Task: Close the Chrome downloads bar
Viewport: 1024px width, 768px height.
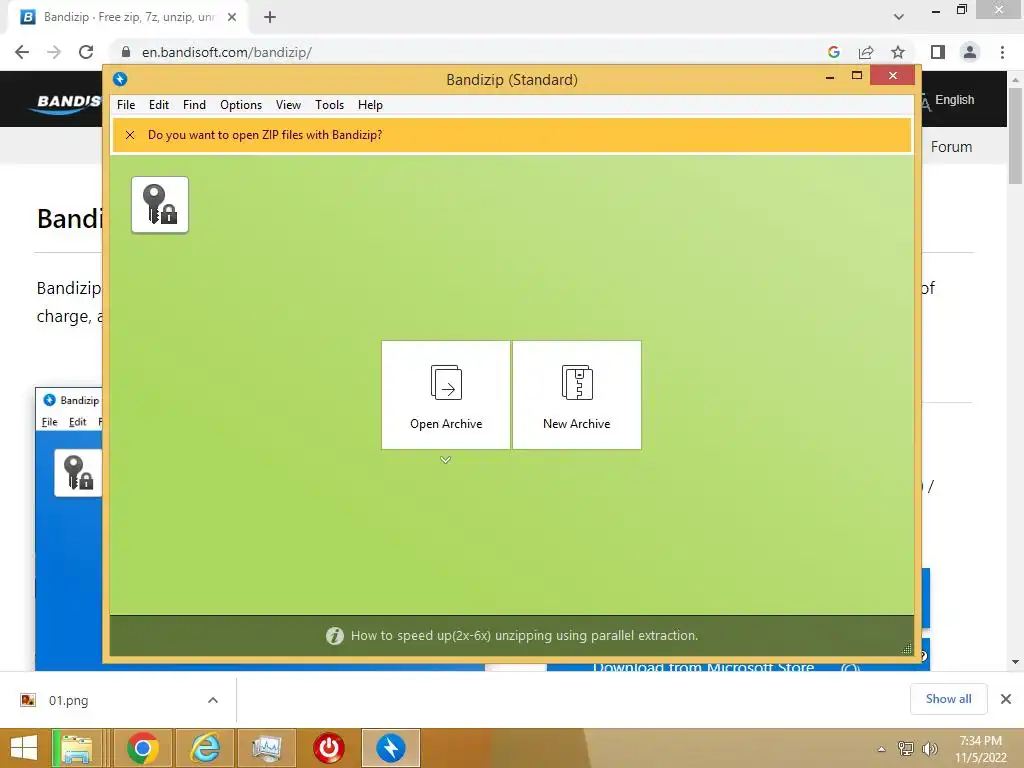Action: point(1006,699)
